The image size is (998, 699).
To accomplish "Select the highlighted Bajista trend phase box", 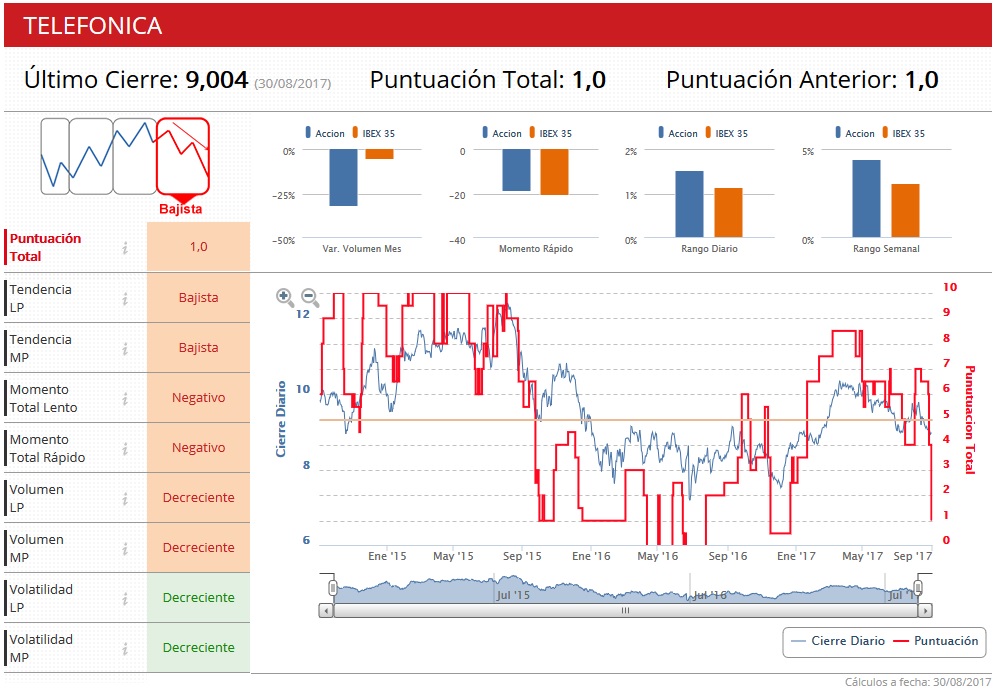I will point(183,156).
